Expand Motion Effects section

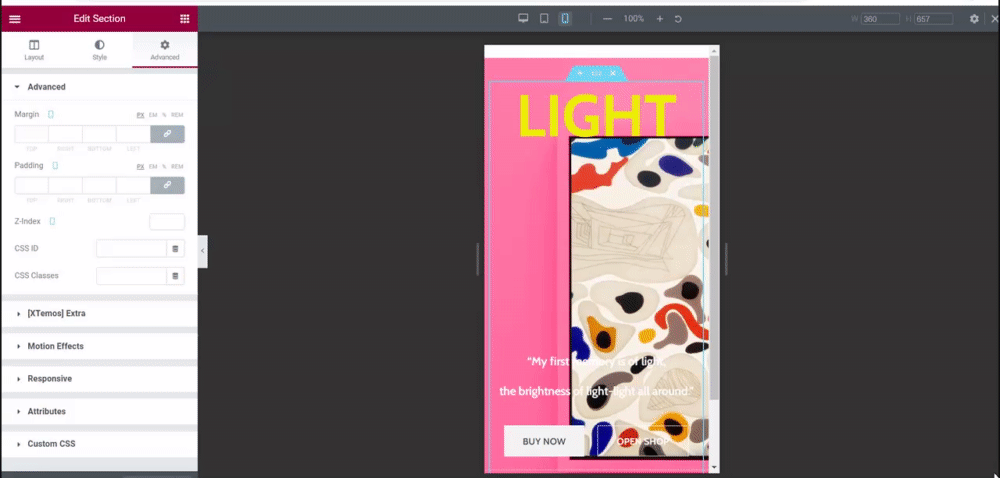(99, 346)
